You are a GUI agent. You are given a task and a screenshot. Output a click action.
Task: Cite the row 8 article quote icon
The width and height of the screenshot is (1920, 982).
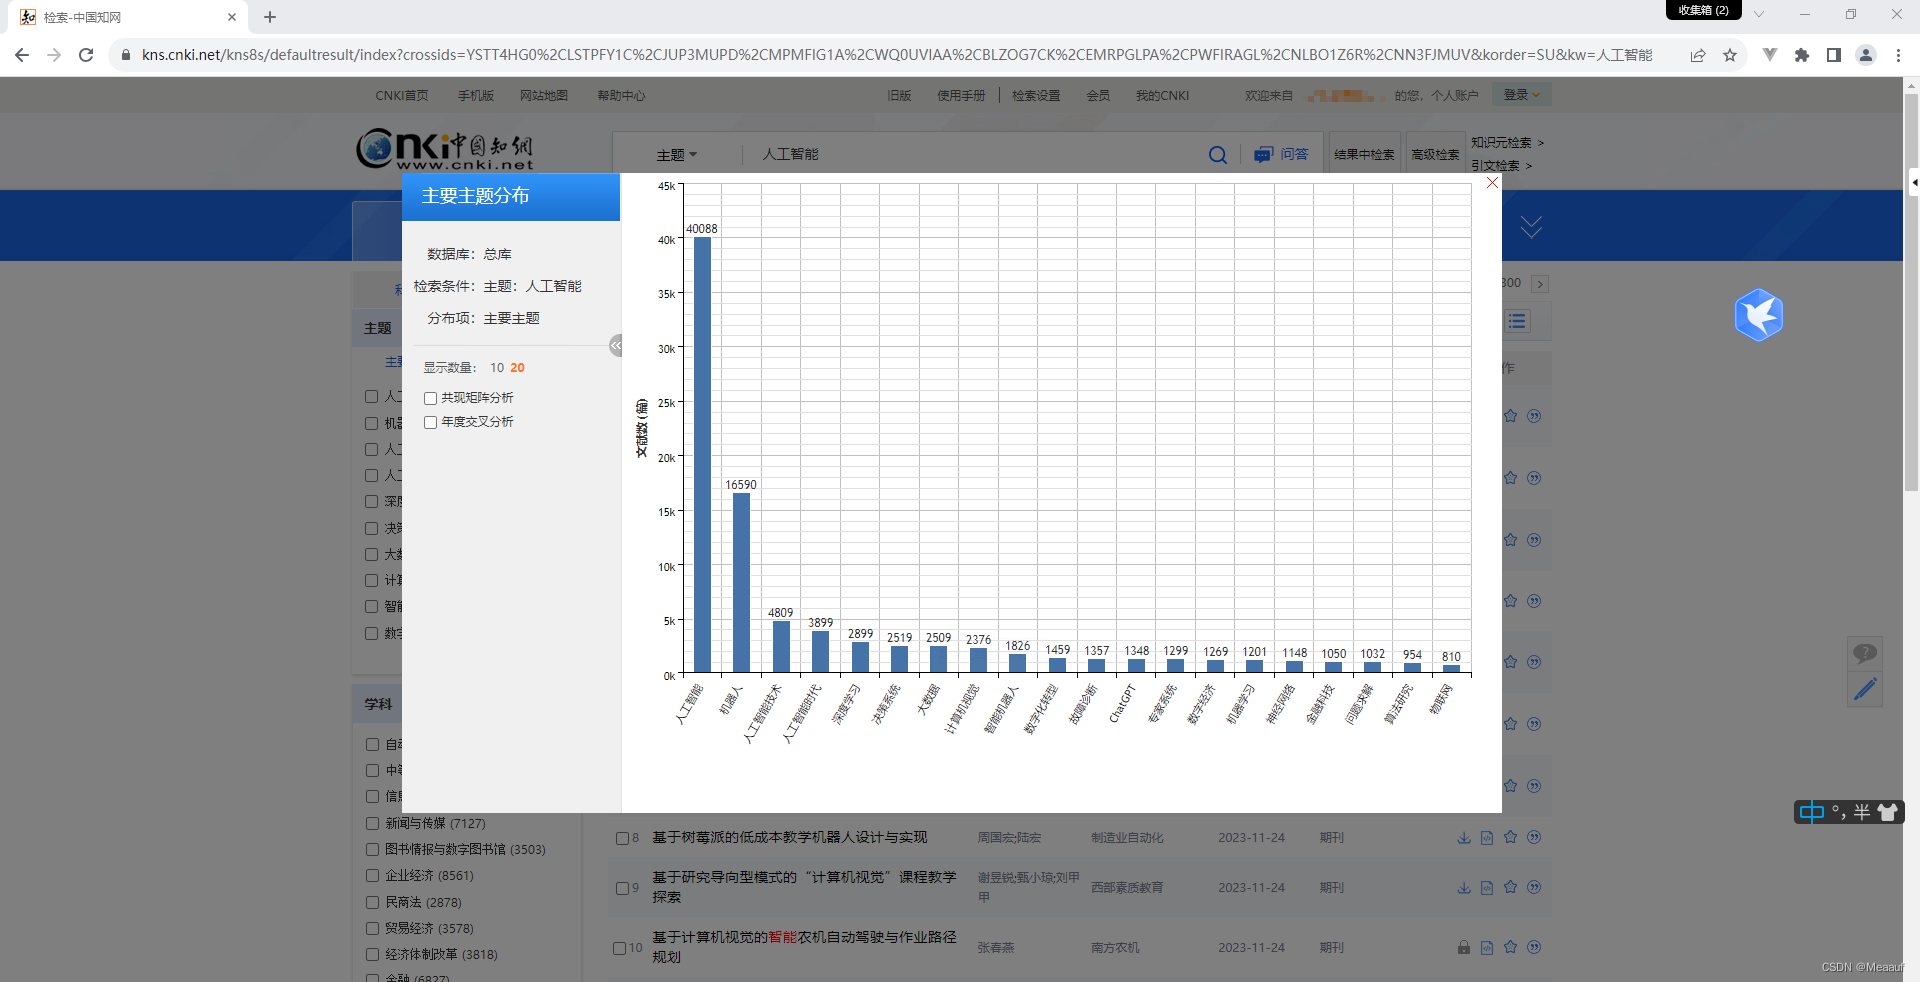1534,837
